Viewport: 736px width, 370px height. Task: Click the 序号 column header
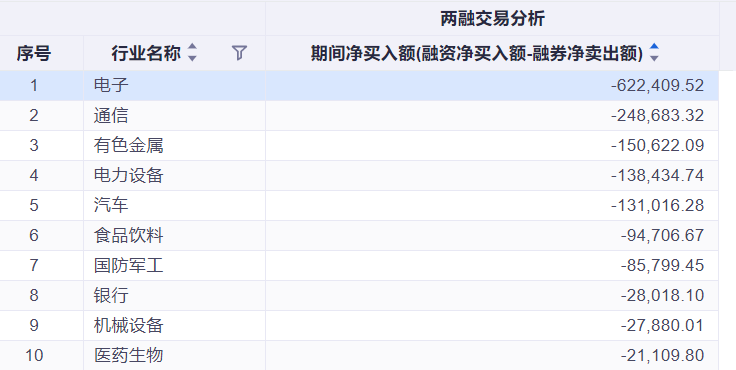point(34,53)
